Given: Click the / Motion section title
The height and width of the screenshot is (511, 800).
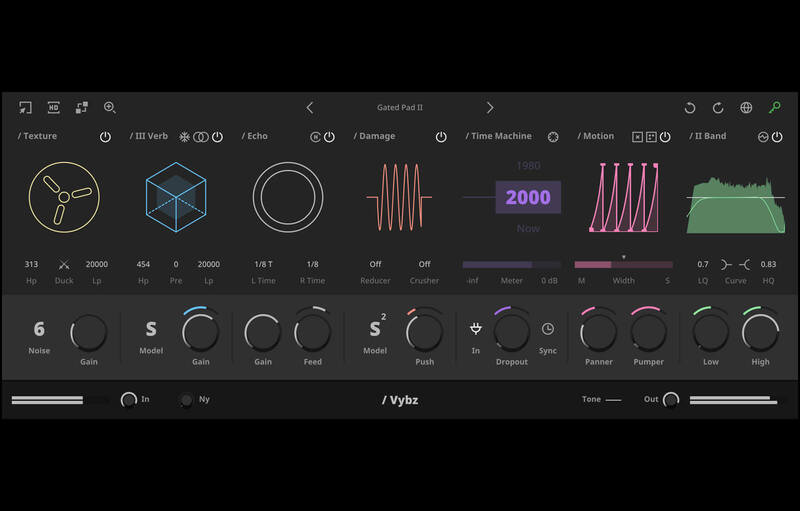Looking at the screenshot, I should pyautogui.click(x=595, y=136).
